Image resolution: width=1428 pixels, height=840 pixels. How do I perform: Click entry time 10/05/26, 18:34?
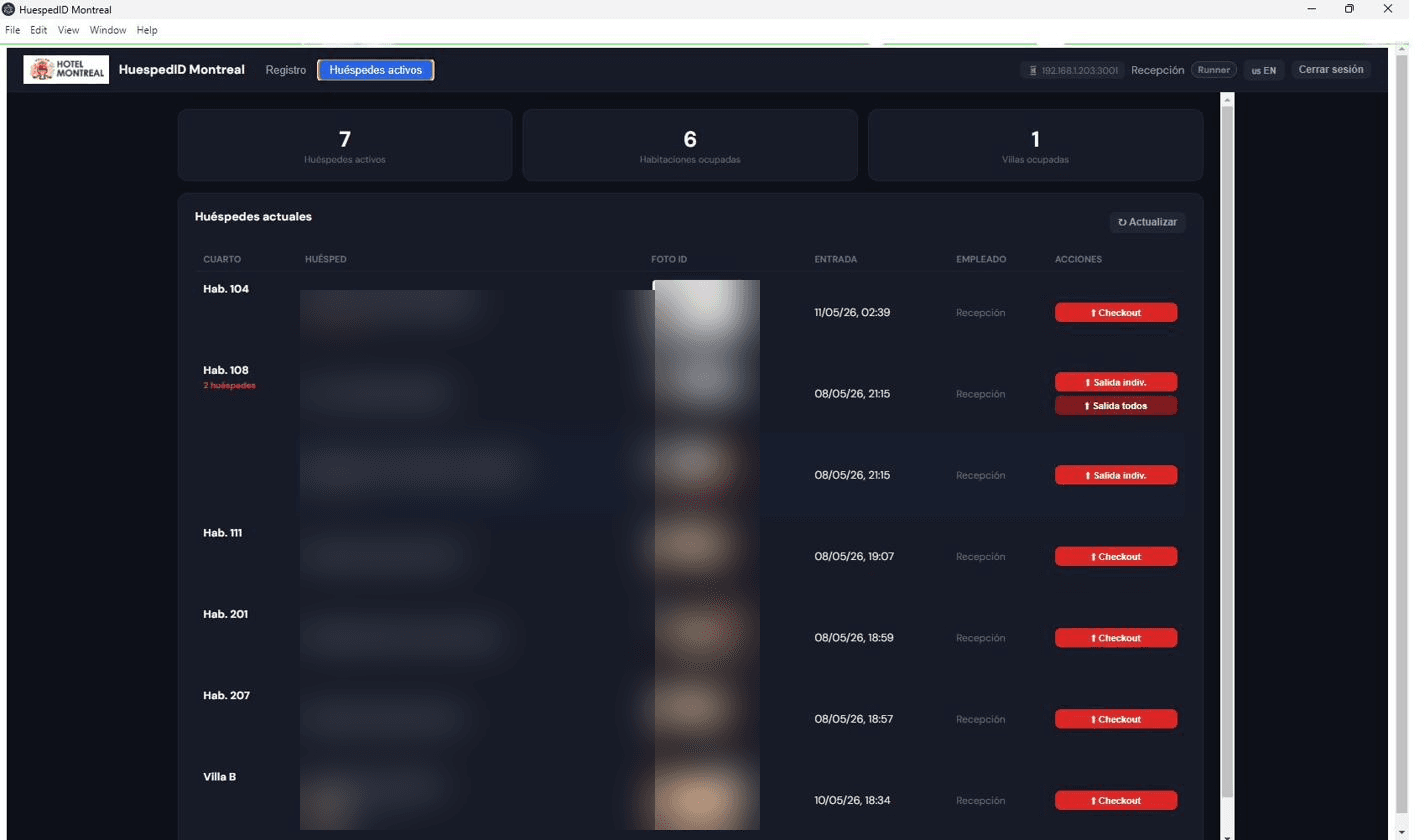tap(852, 800)
